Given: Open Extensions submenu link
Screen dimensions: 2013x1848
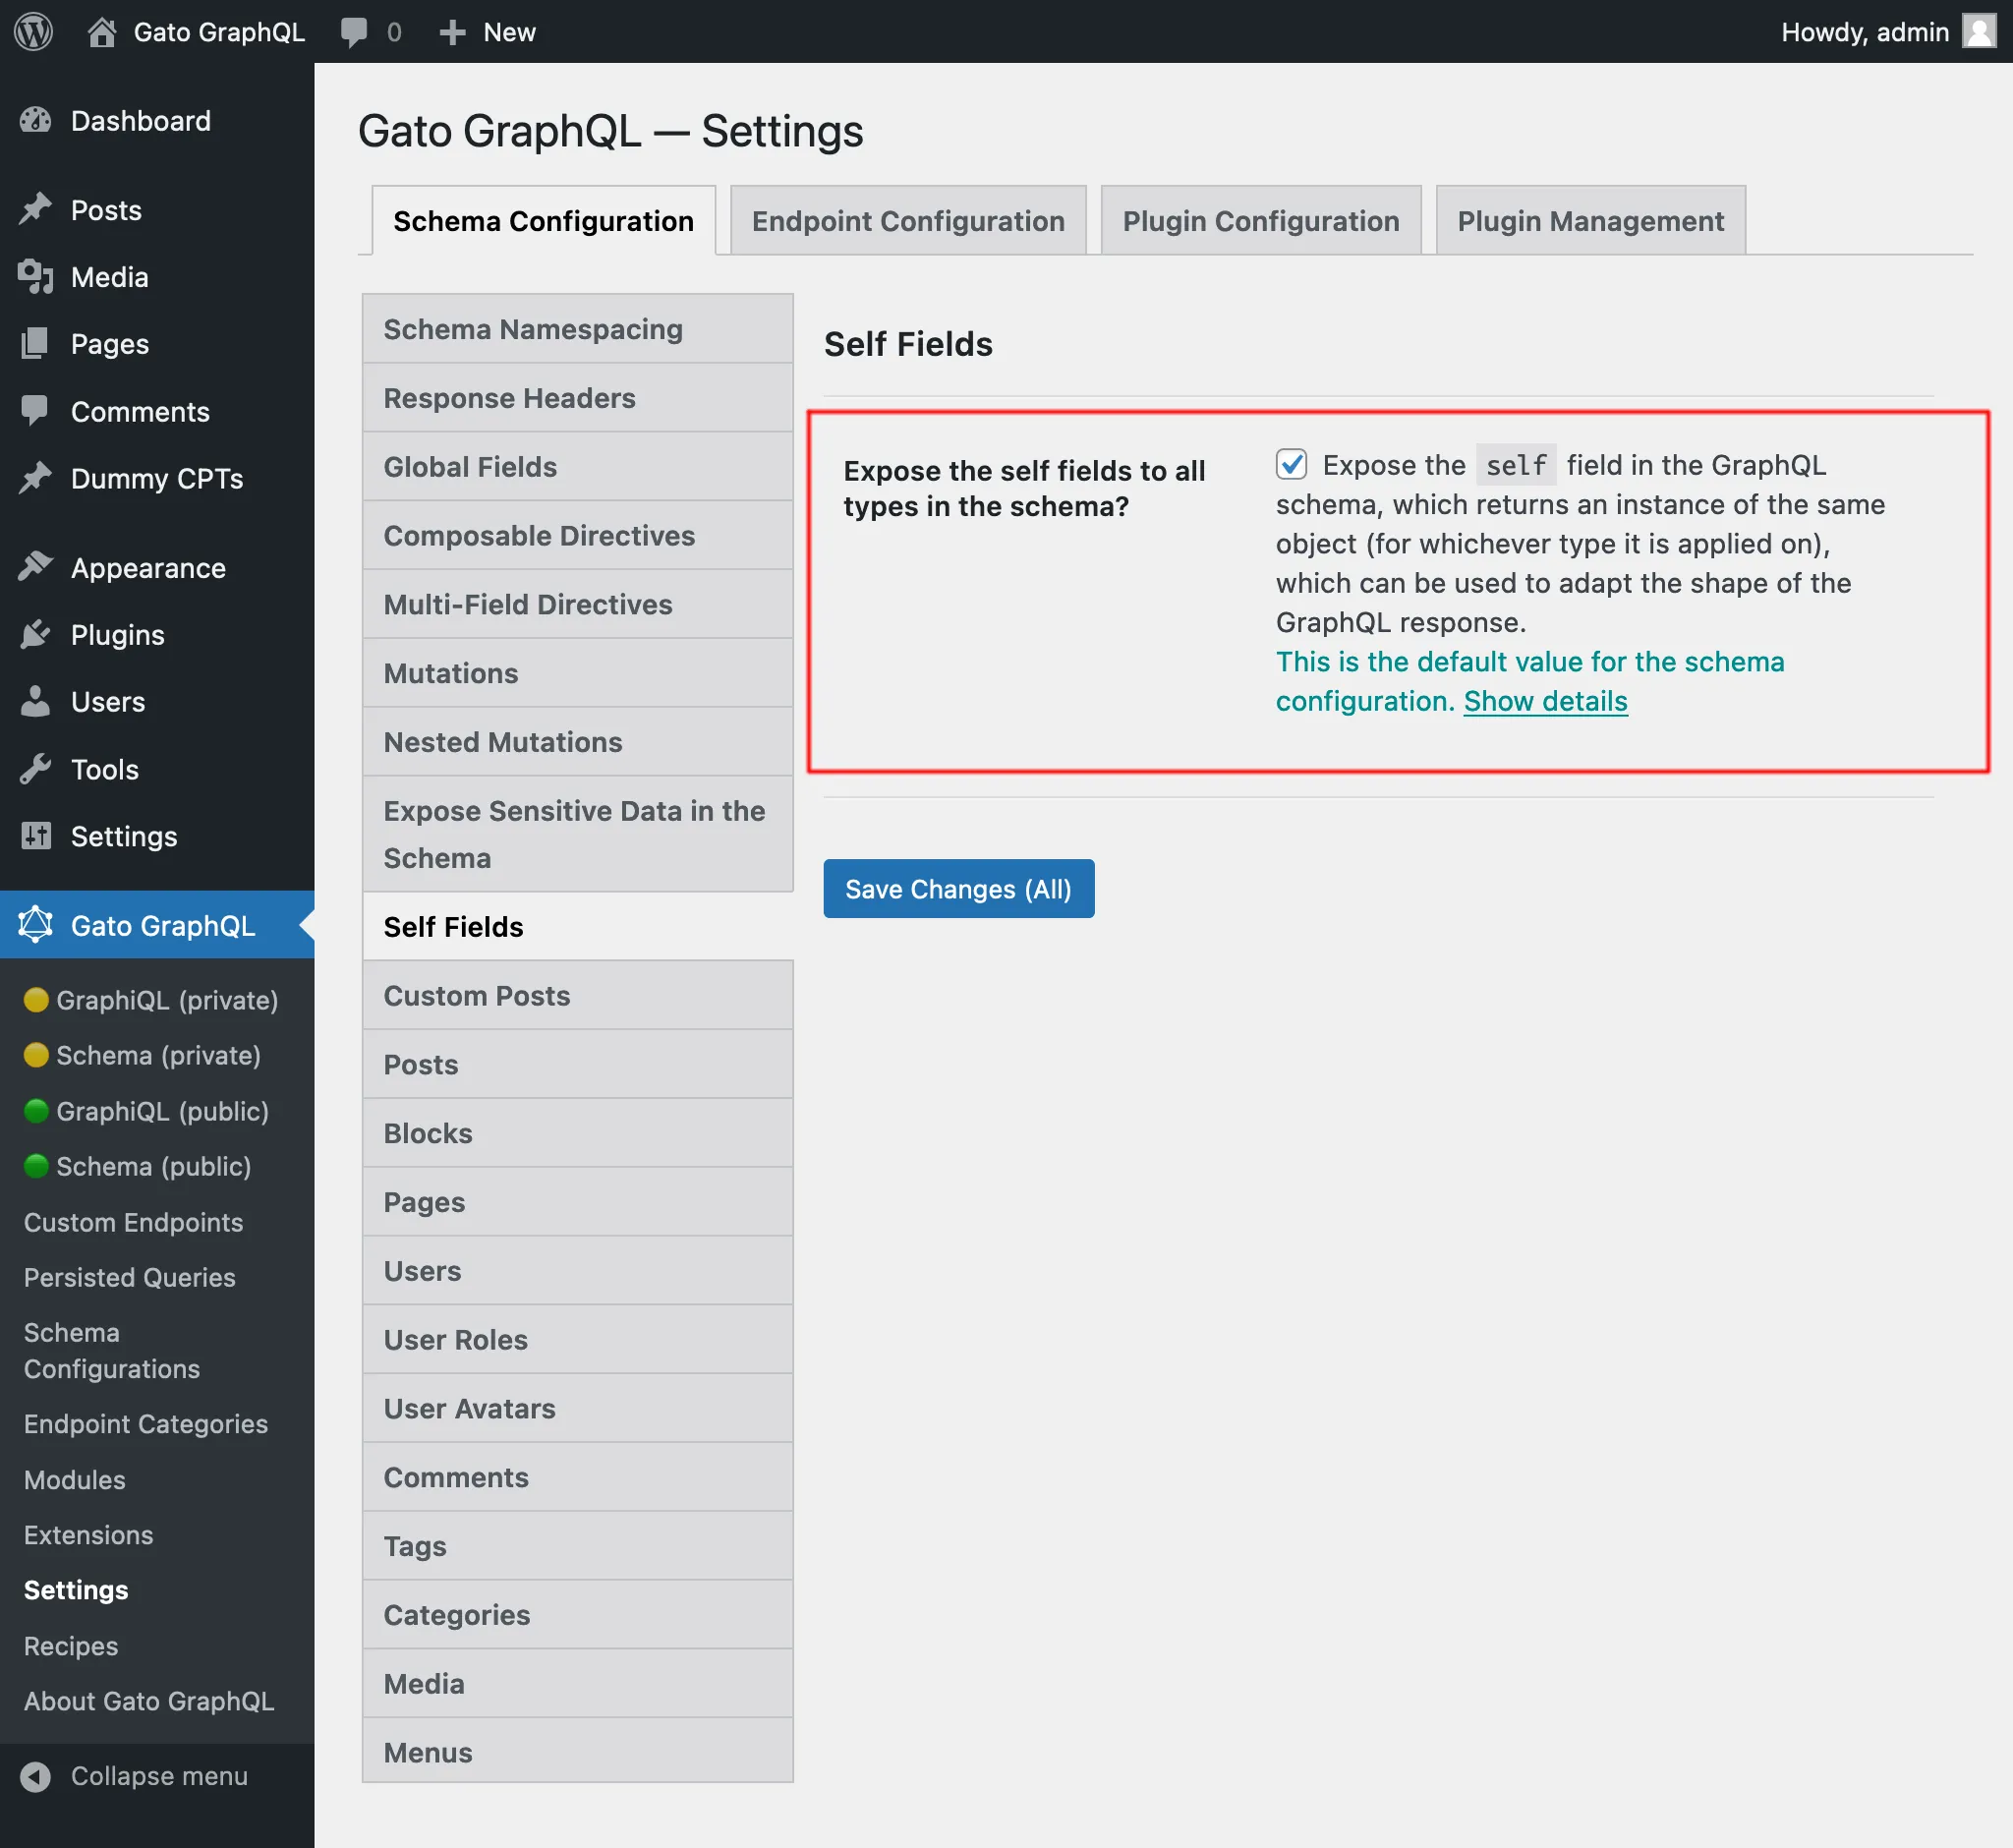Looking at the screenshot, I should click(x=89, y=1535).
